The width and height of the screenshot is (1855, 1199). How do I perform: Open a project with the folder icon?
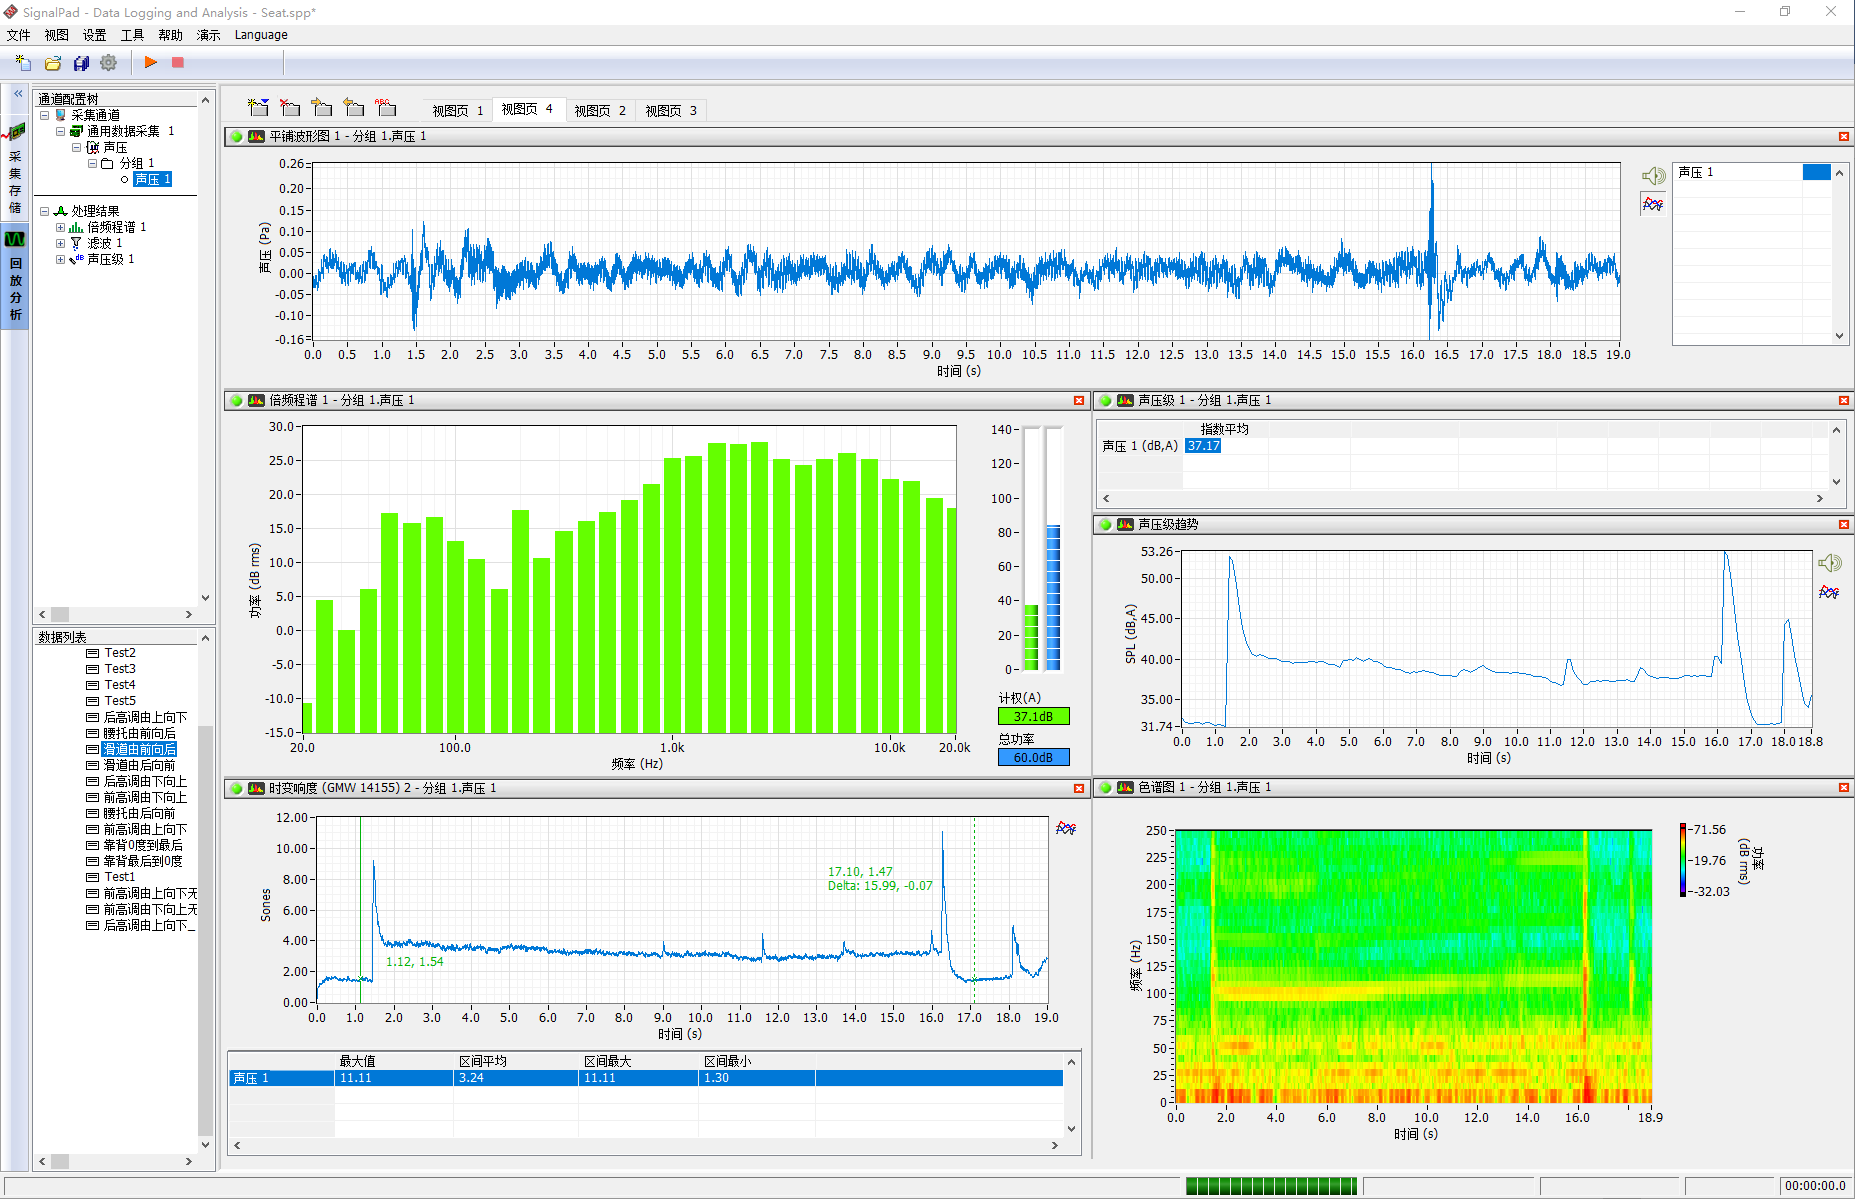[x=53, y=63]
